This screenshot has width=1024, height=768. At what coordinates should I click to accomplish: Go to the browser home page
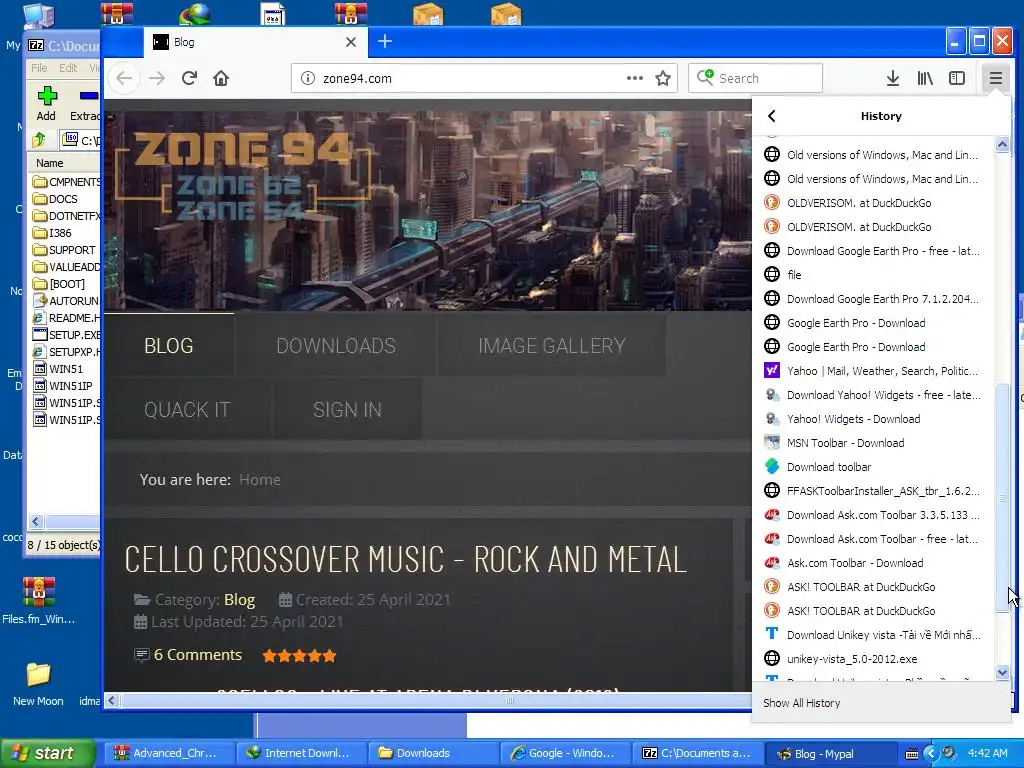221,78
